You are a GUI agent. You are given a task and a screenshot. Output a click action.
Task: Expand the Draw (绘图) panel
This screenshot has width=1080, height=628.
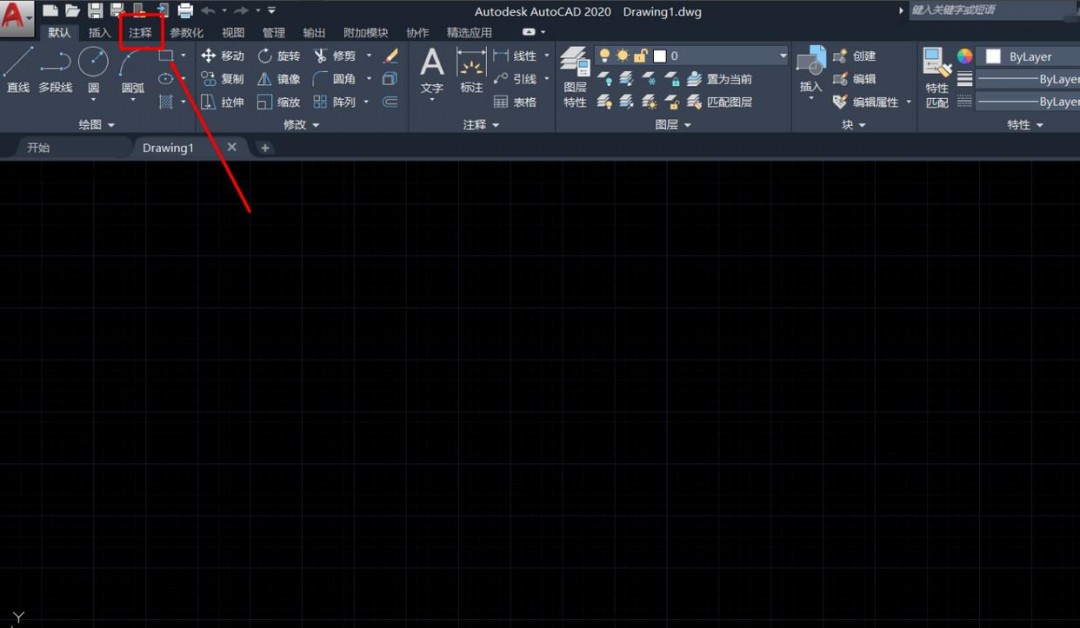point(96,124)
